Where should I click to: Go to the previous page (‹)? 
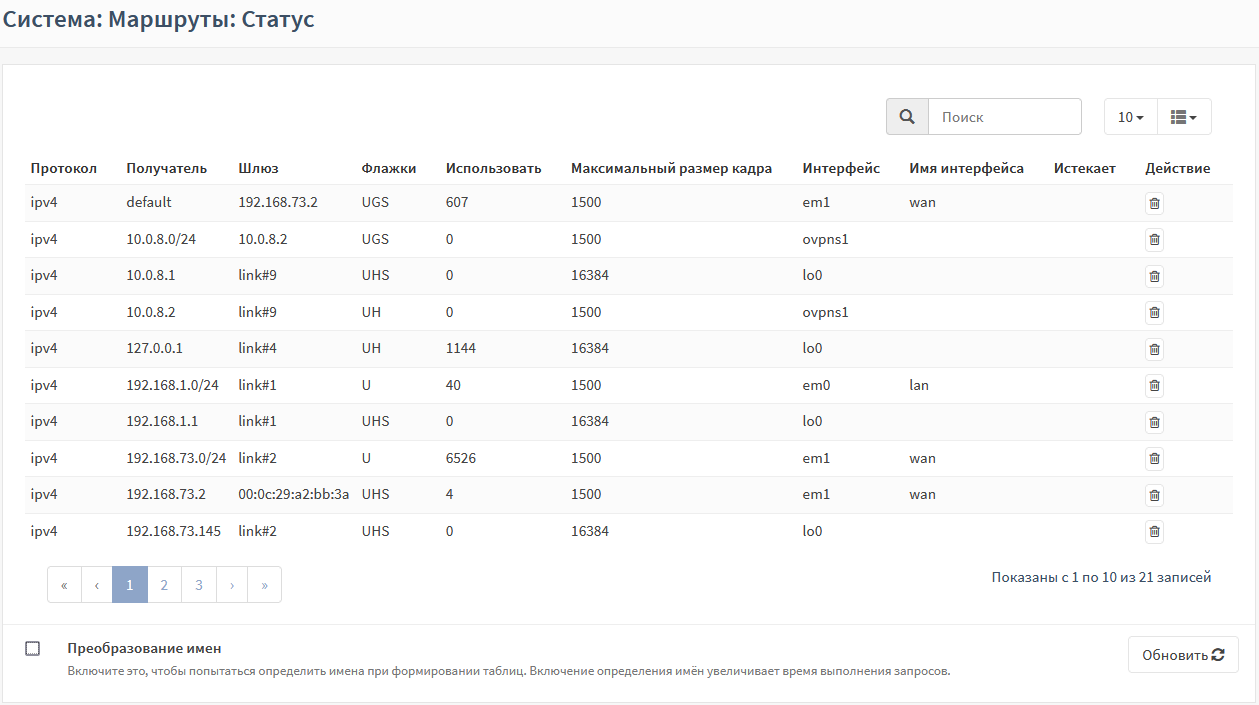tap(97, 585)
